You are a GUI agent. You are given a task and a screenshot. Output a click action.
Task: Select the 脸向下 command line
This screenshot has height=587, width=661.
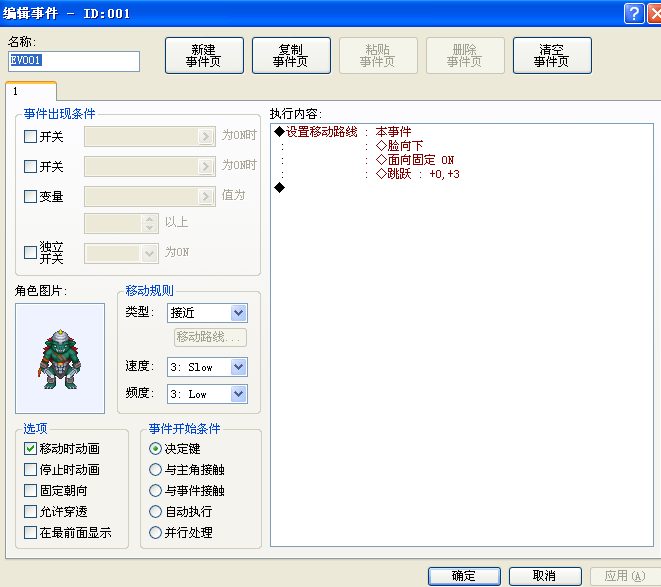pos(399,146)
